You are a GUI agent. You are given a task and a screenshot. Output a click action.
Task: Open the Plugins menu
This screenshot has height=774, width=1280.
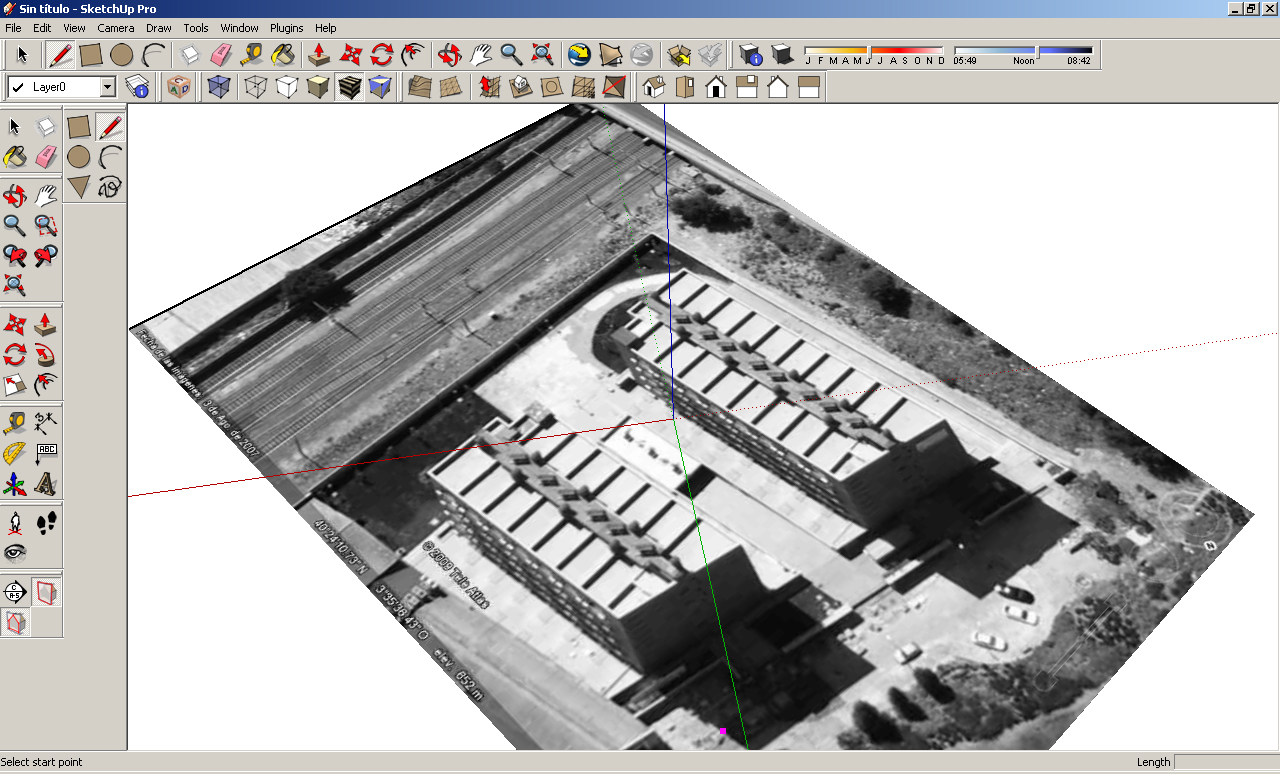pyautogui.click(x=286, y=28)
